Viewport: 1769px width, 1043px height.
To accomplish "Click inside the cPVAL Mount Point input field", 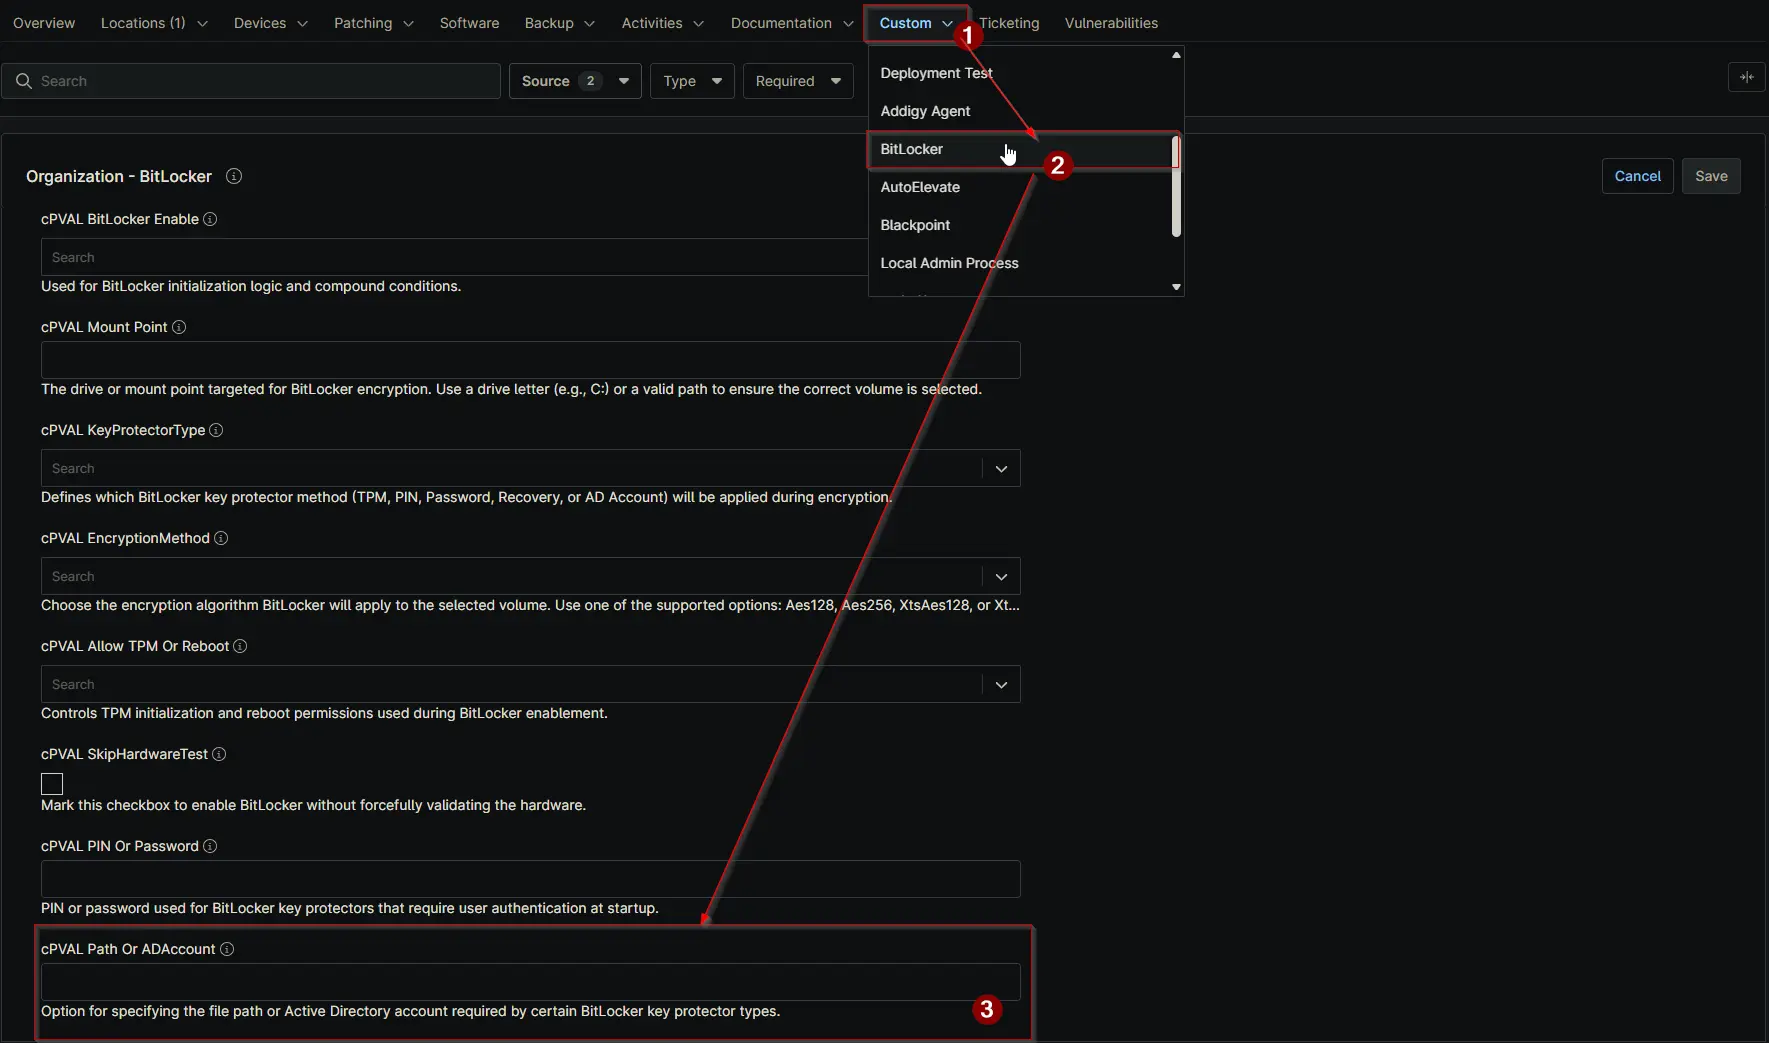I will point(530,360).
